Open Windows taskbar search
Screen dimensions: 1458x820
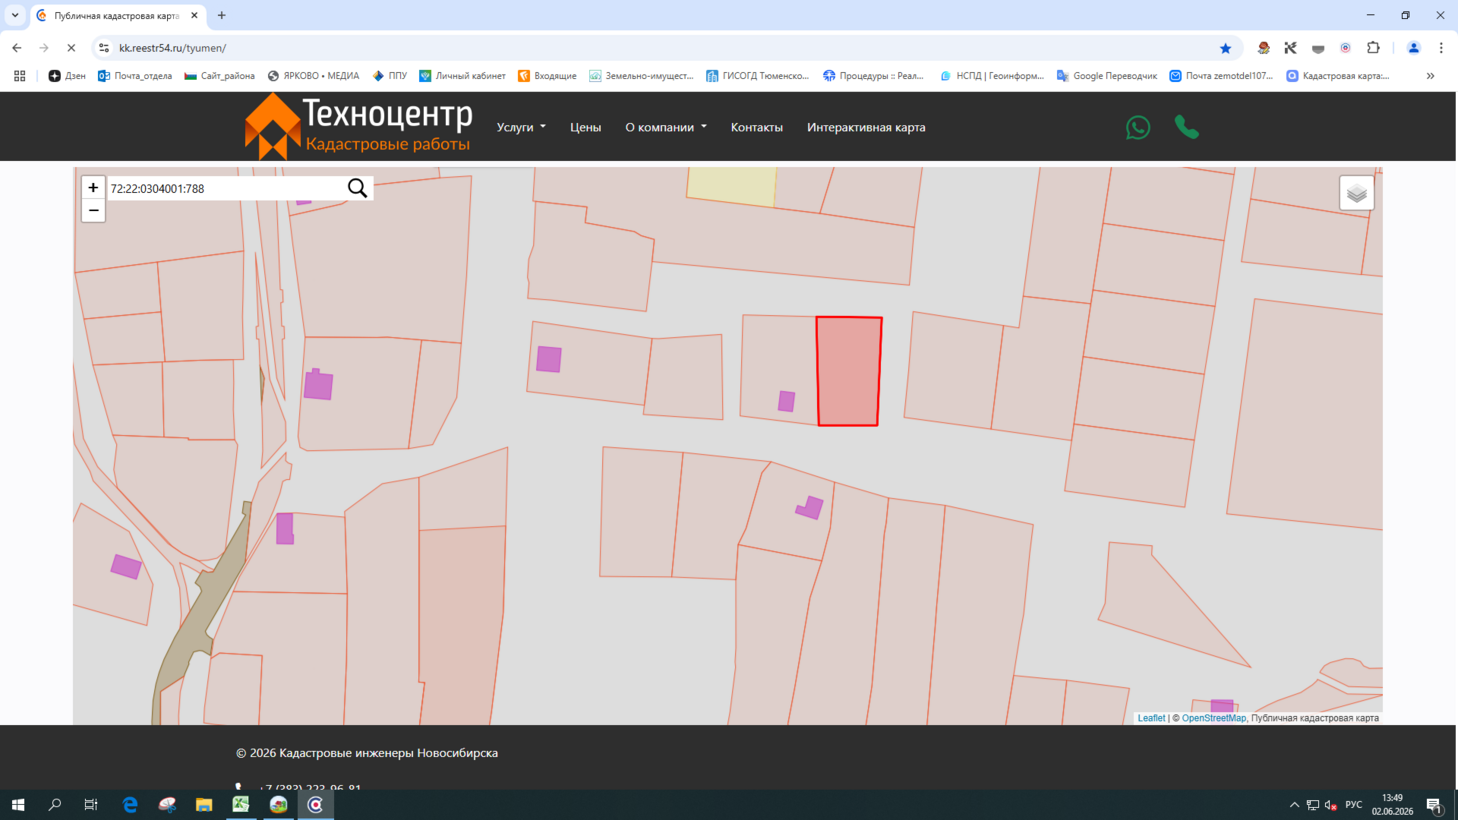tap(55, 805)
